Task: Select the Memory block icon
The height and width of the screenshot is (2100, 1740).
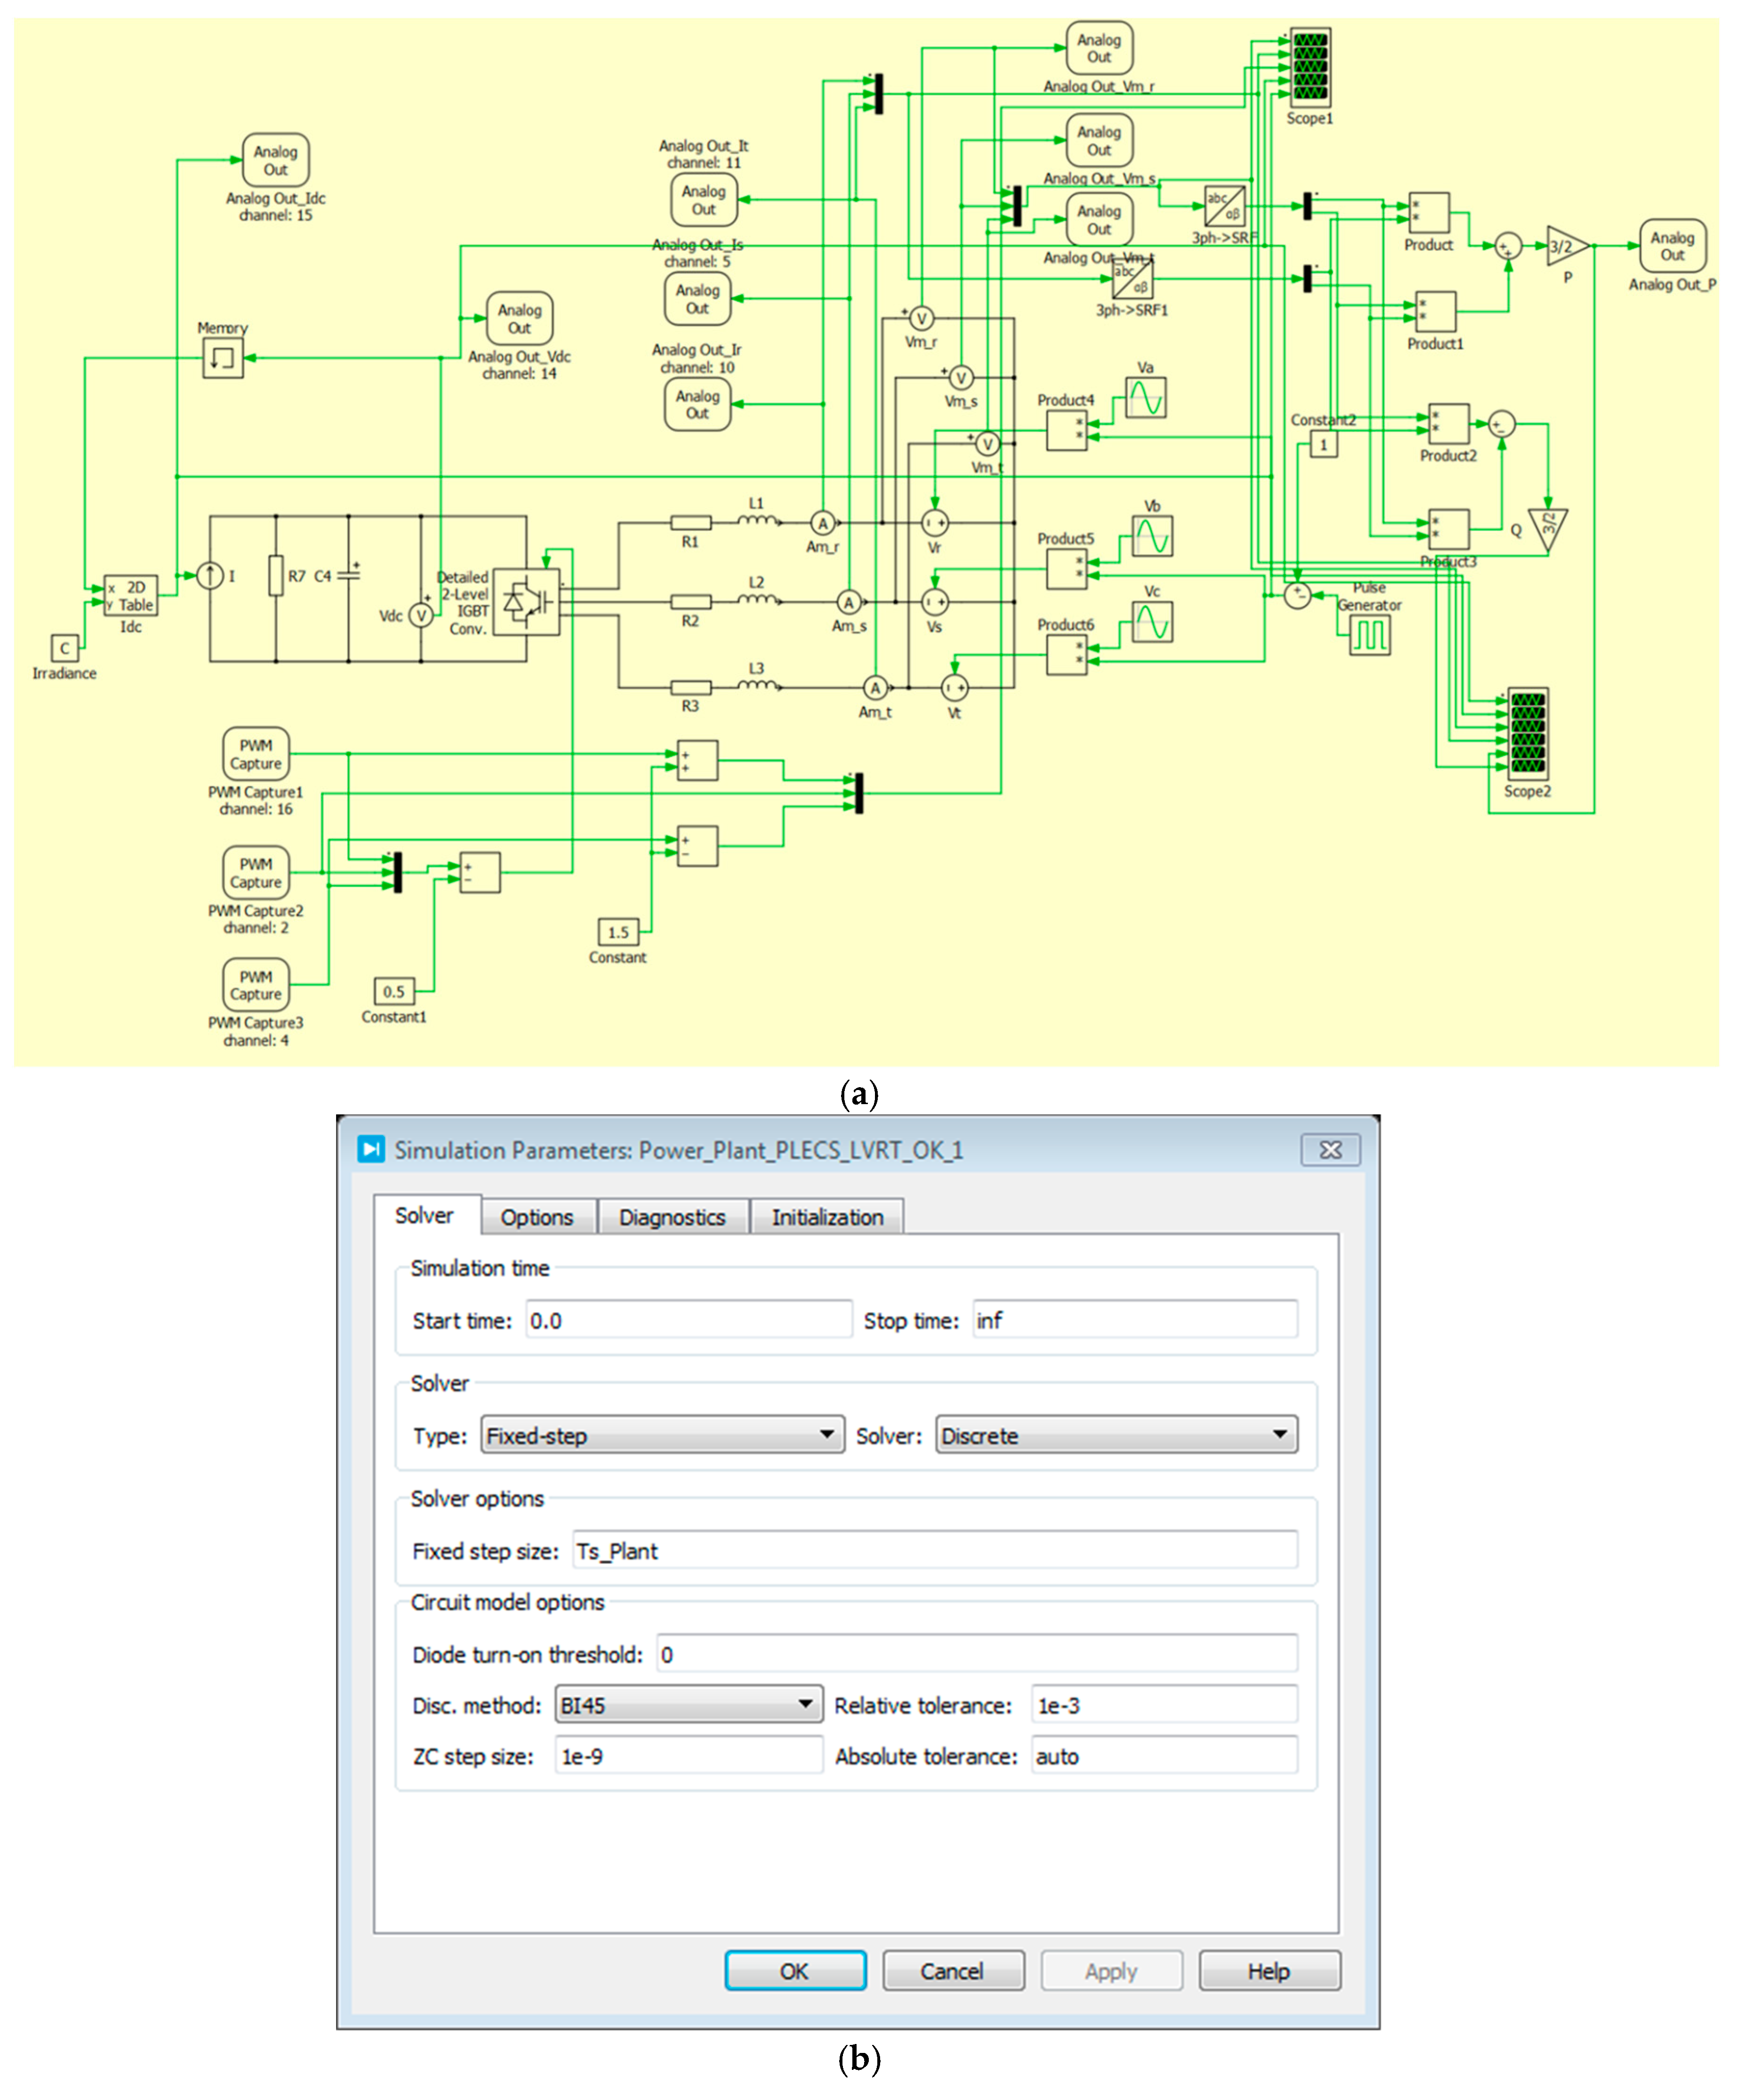Action: click(222, 357)
